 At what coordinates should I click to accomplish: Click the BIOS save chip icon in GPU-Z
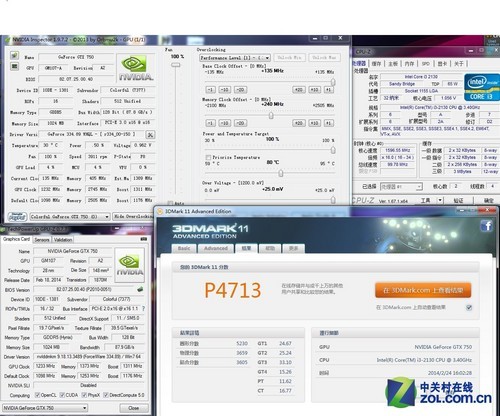(x=140, y=289)
